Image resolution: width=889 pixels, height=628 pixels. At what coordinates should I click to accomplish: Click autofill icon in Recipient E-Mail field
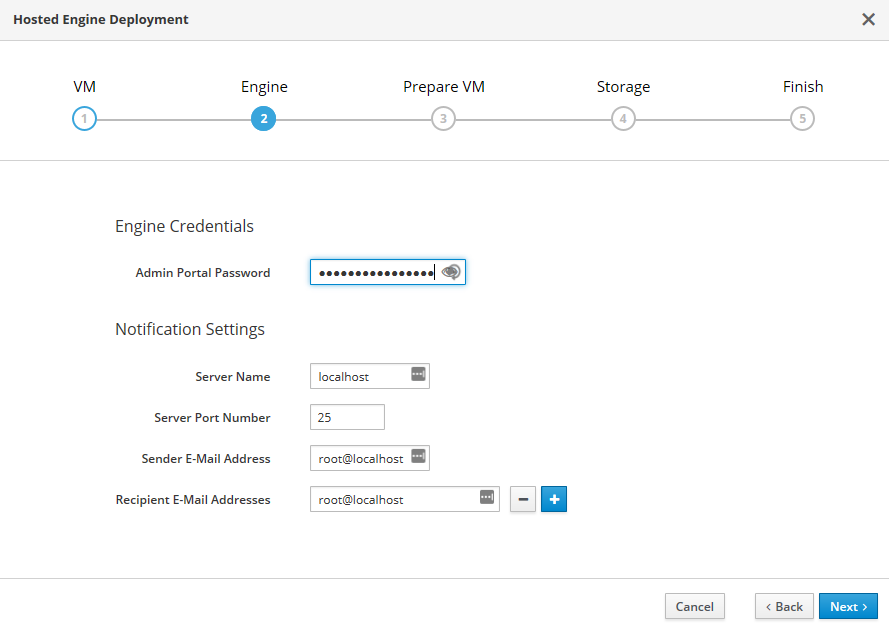pyautogui.click(x=487, y=497)
